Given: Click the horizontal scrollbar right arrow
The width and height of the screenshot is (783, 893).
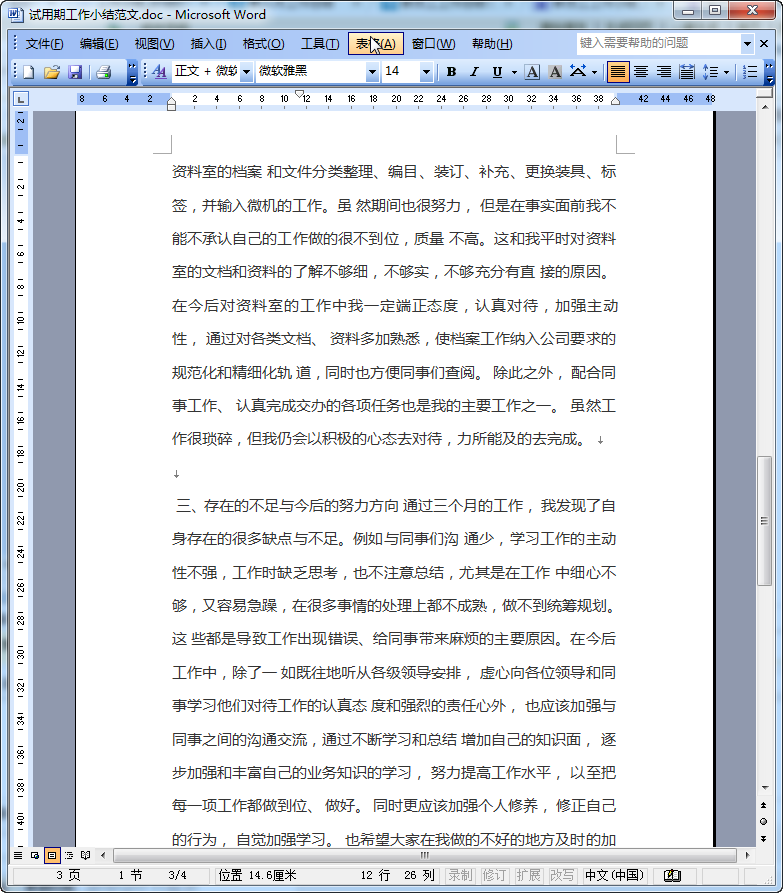Looking at the screenshot, I should pyautogui.click(x=747, y=855).
